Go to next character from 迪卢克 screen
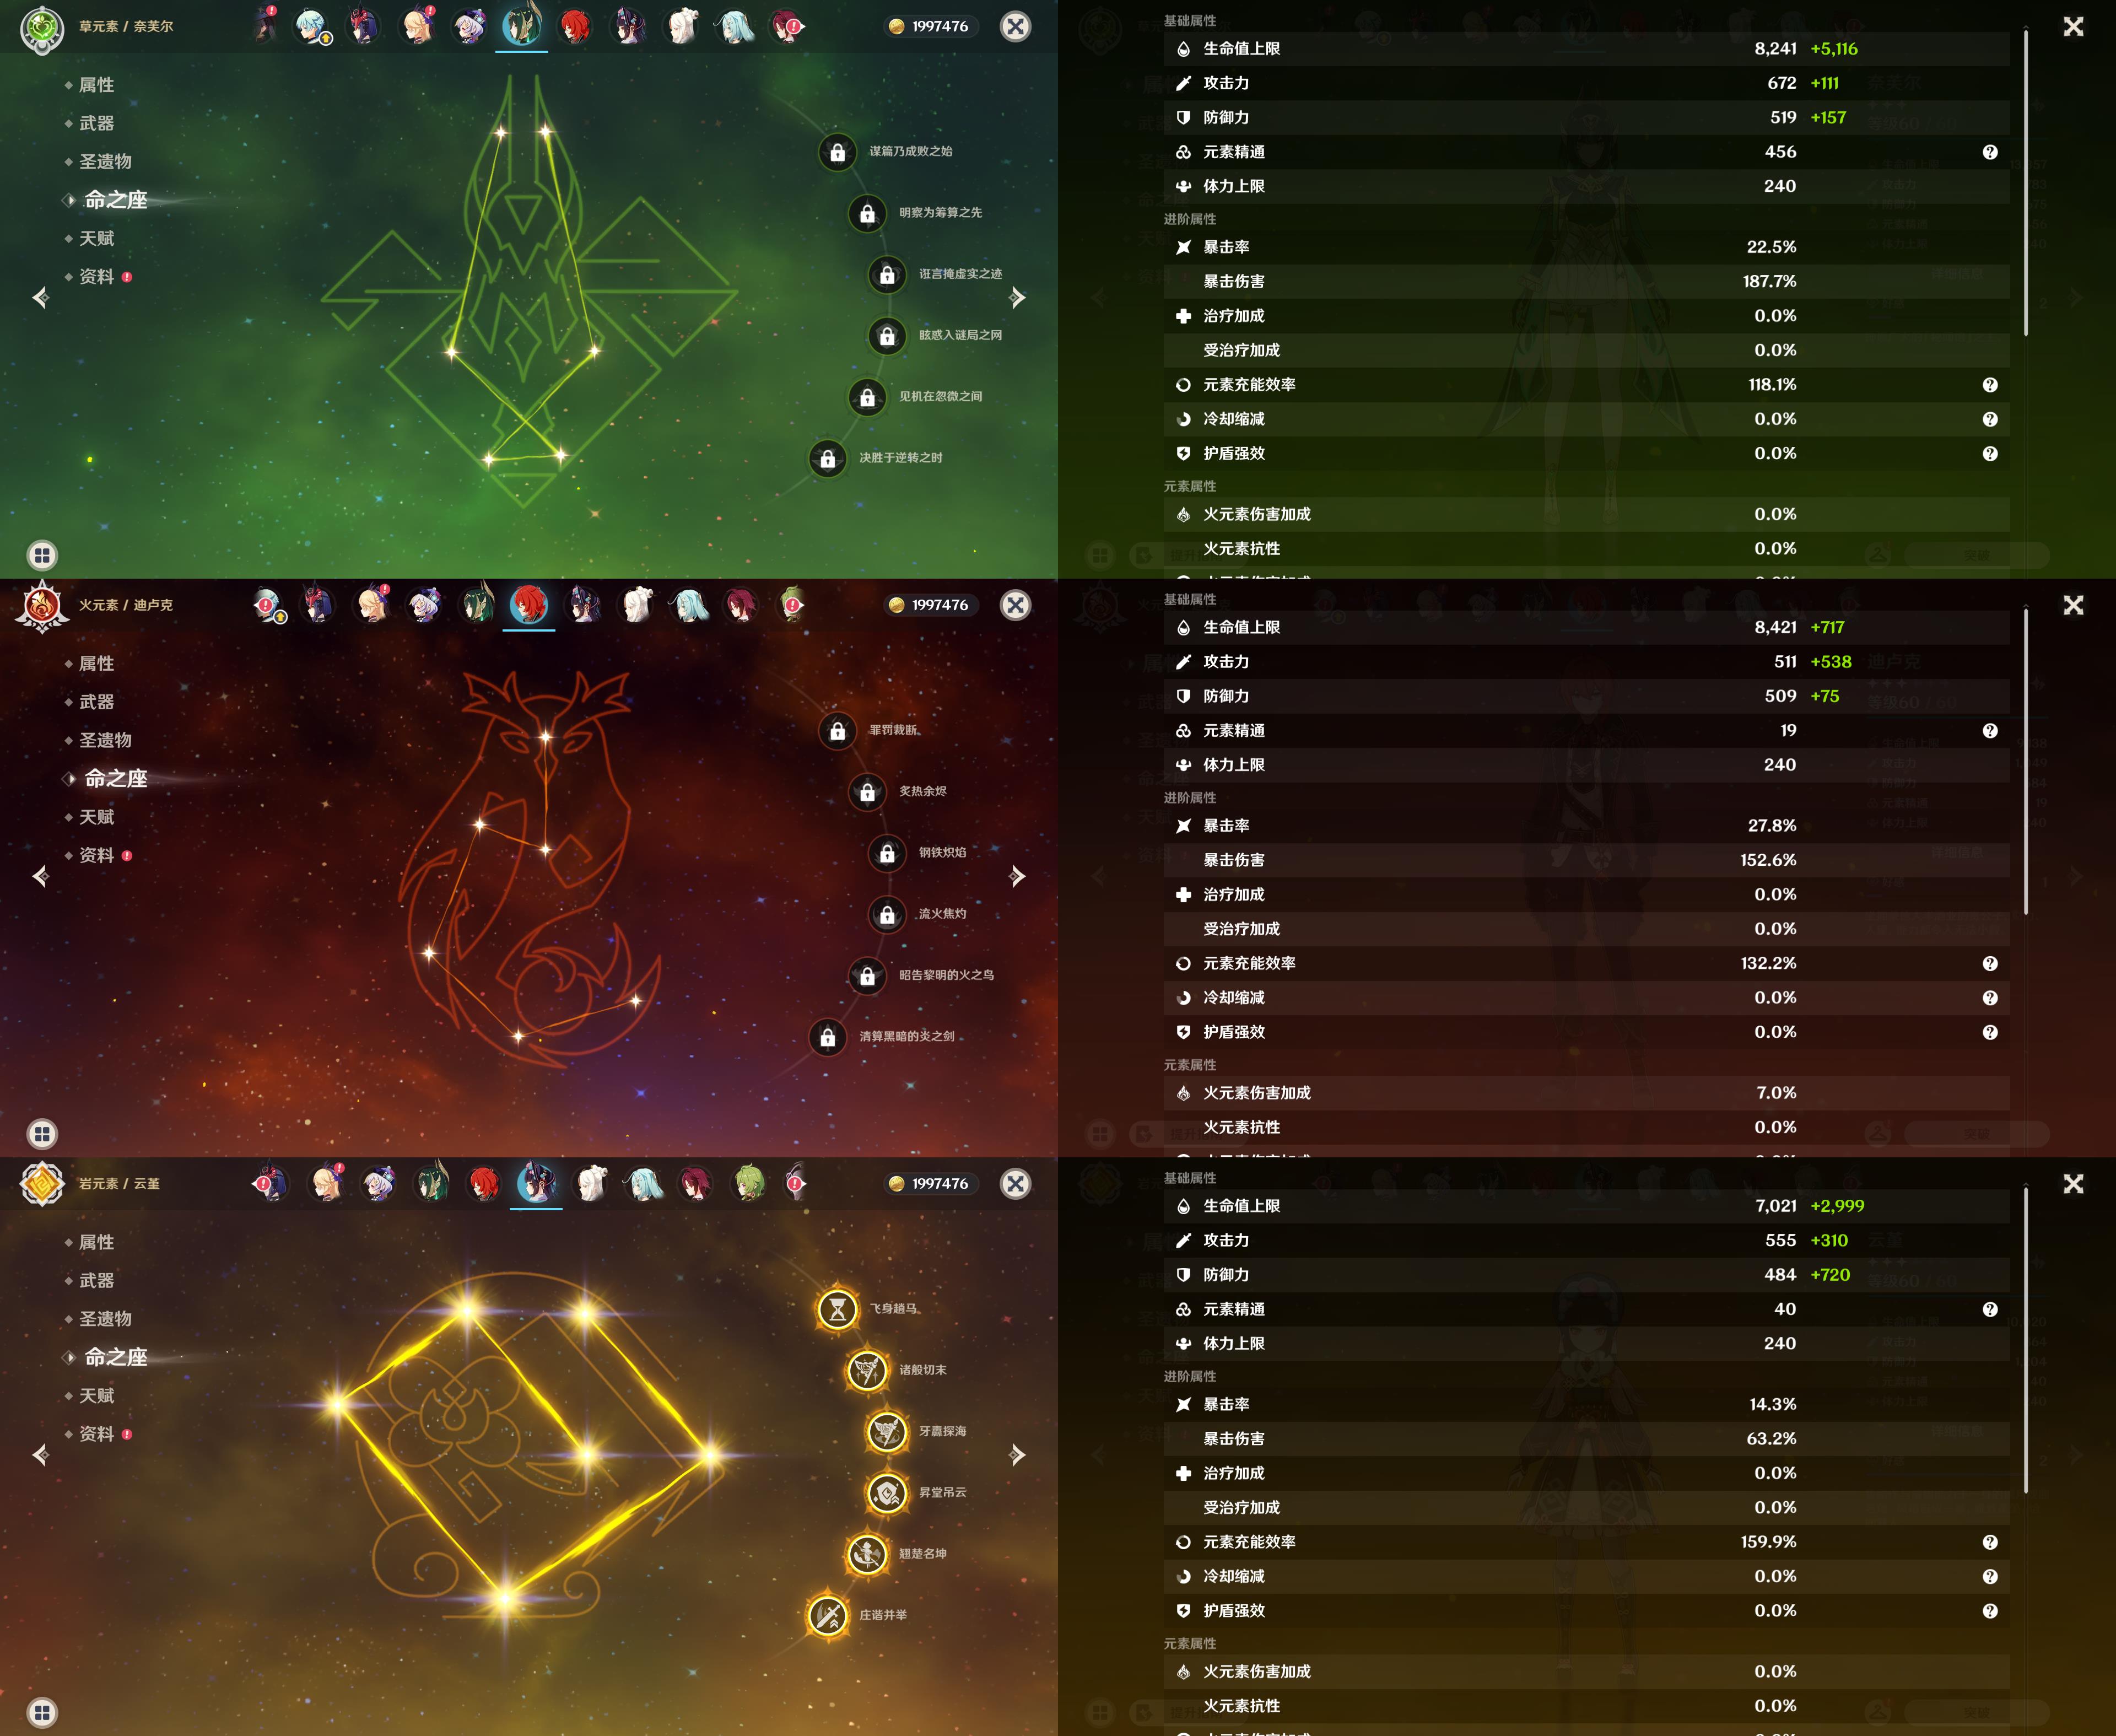 point(1017,876)
